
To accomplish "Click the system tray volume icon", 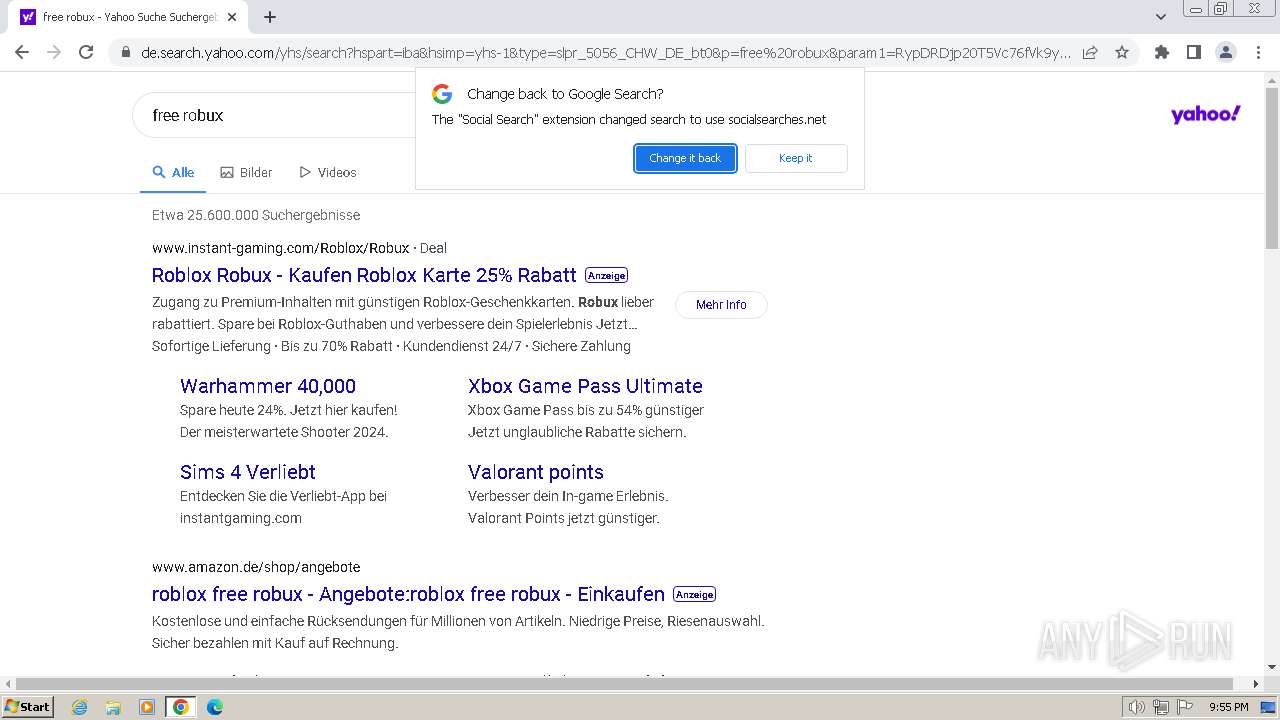I will [x=1136, y=707].
